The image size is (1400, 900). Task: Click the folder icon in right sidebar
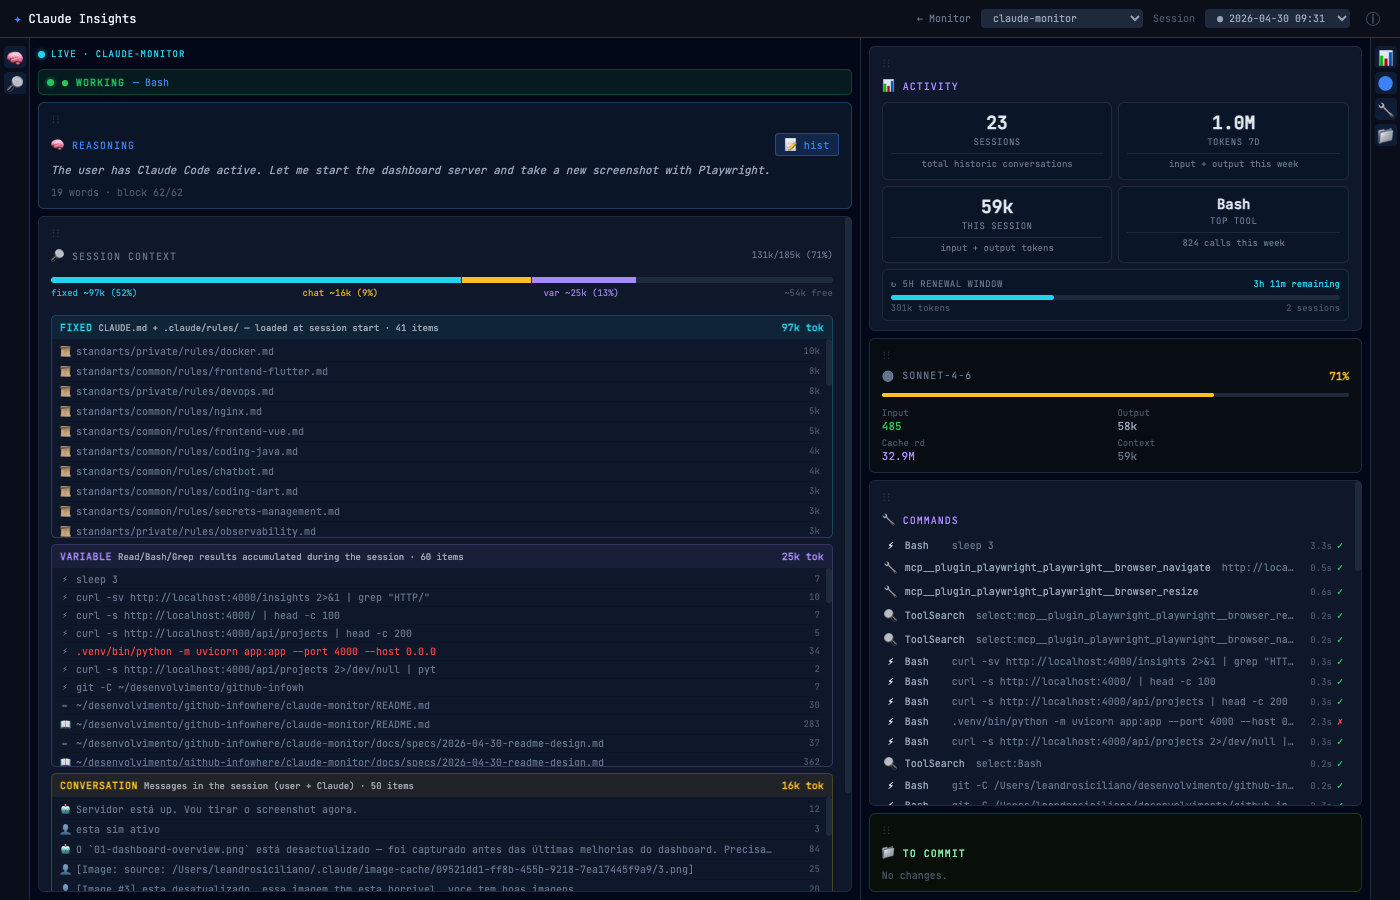[x=1386, y=136]
